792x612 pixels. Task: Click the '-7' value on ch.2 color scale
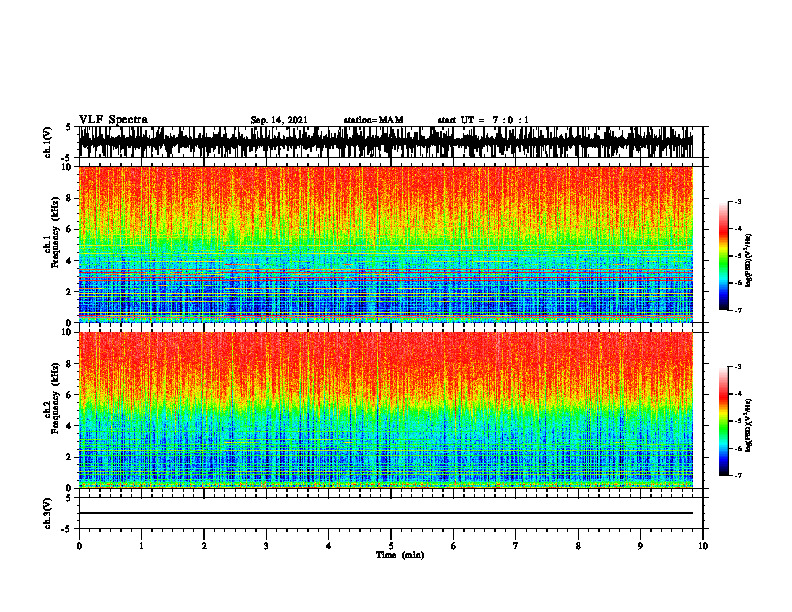point(738,475)
